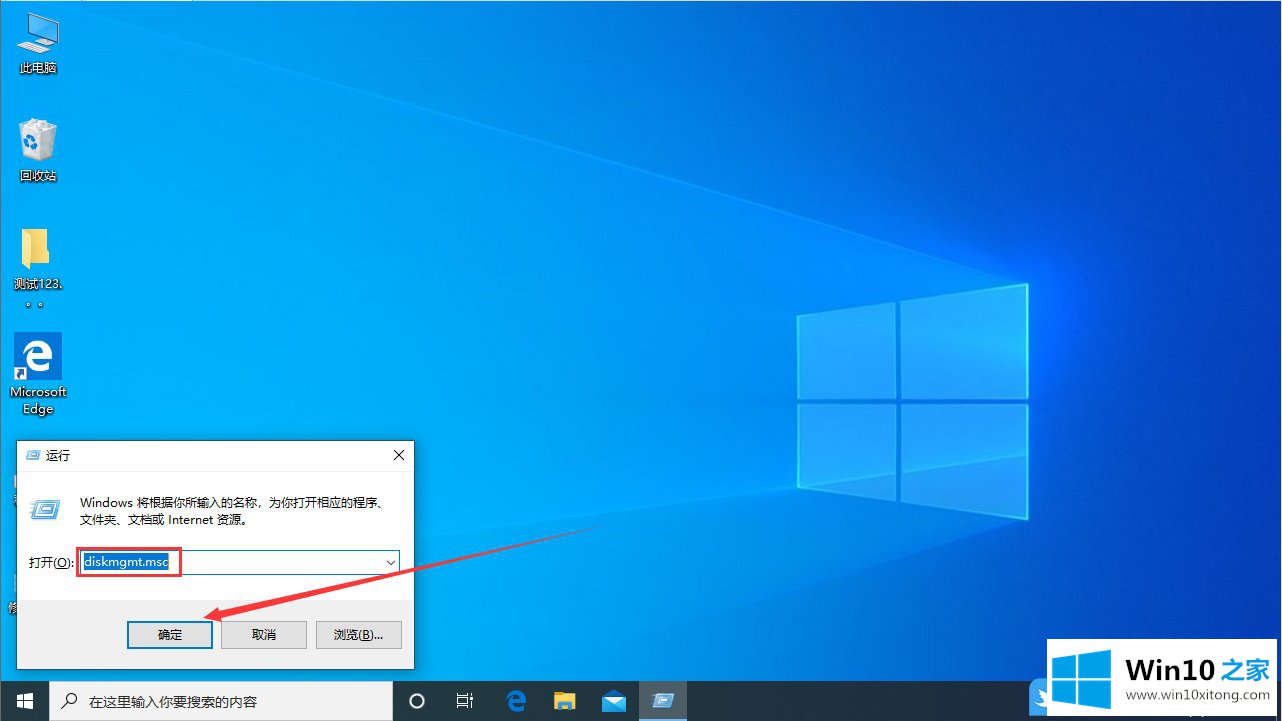Expand the 打开 combo box dropdown arrow
Viewport: 1282px width, 721px height.
pyautogui.click(x=390, y=563)
